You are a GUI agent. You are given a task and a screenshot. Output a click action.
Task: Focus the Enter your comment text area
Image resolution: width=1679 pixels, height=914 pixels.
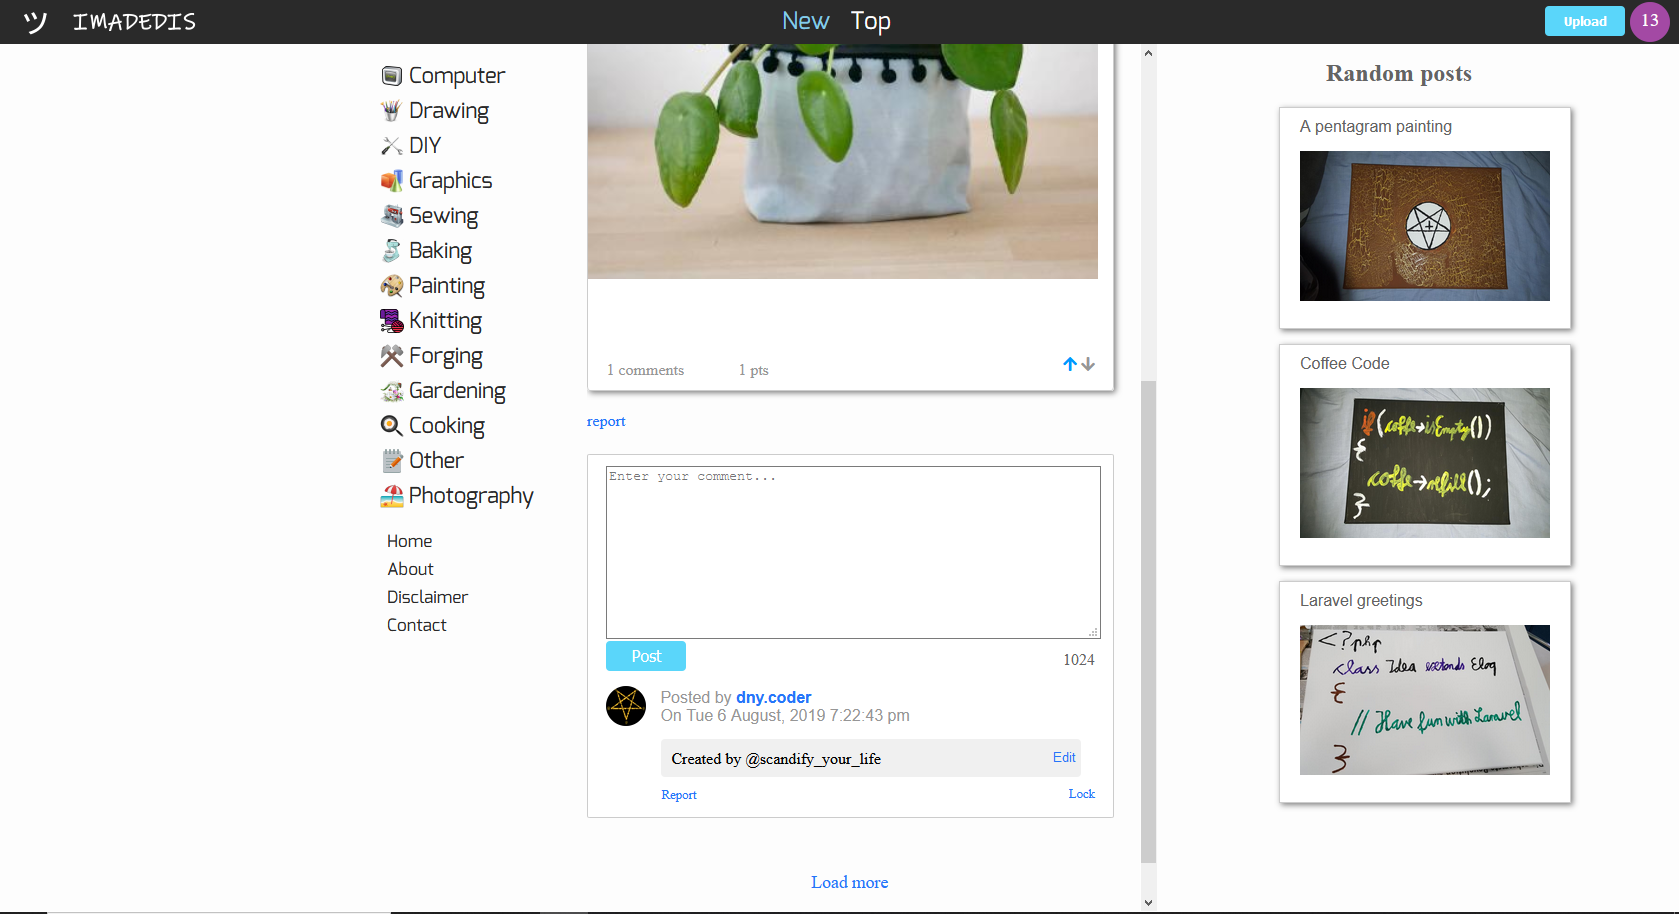[853, 552]
